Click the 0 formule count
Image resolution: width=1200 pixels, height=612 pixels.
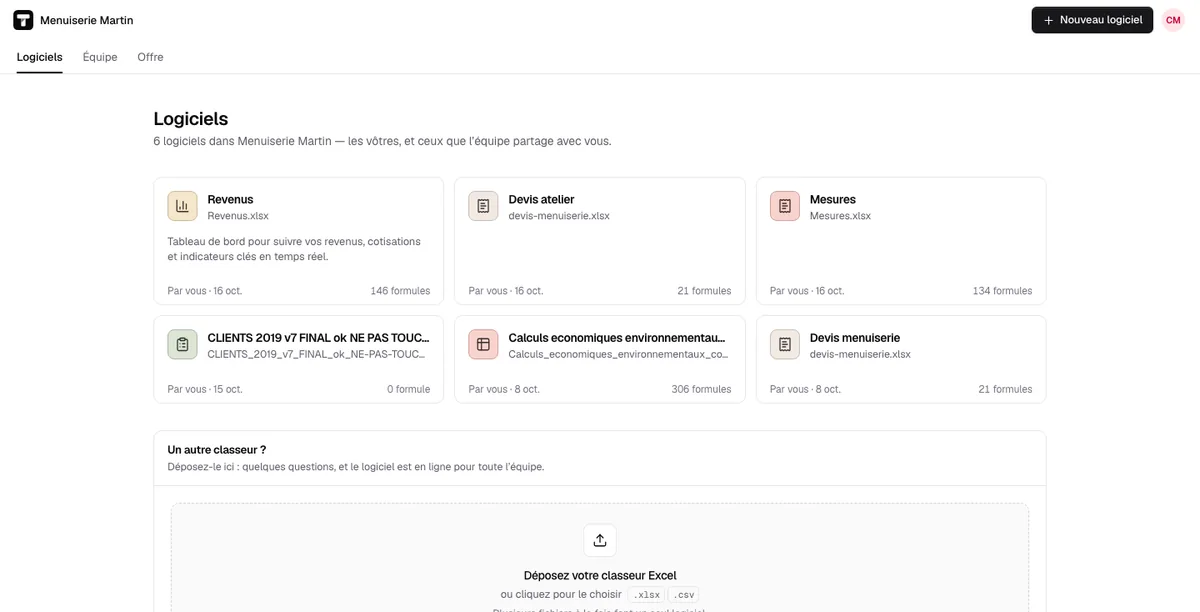pyautogui.click(x=408, y=389)
